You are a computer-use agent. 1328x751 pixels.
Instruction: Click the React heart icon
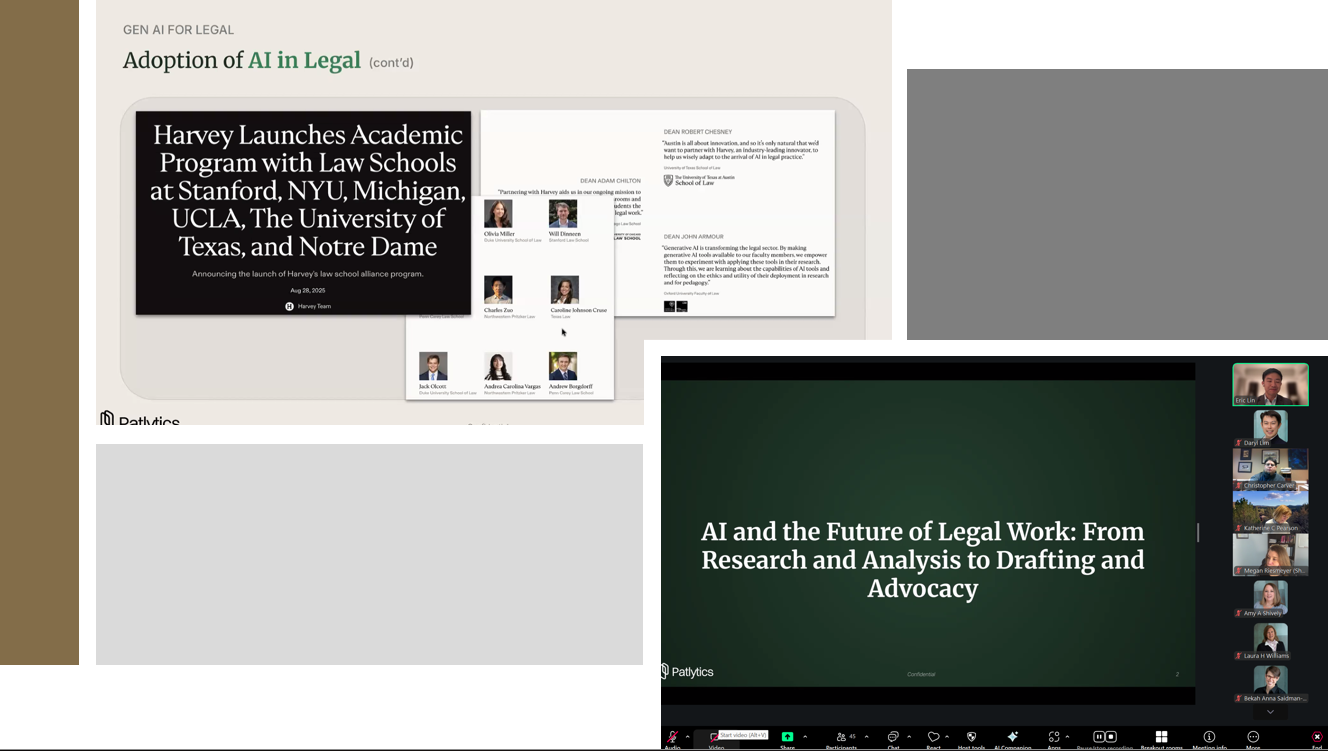pyautogui.click(x=933, y=737)
